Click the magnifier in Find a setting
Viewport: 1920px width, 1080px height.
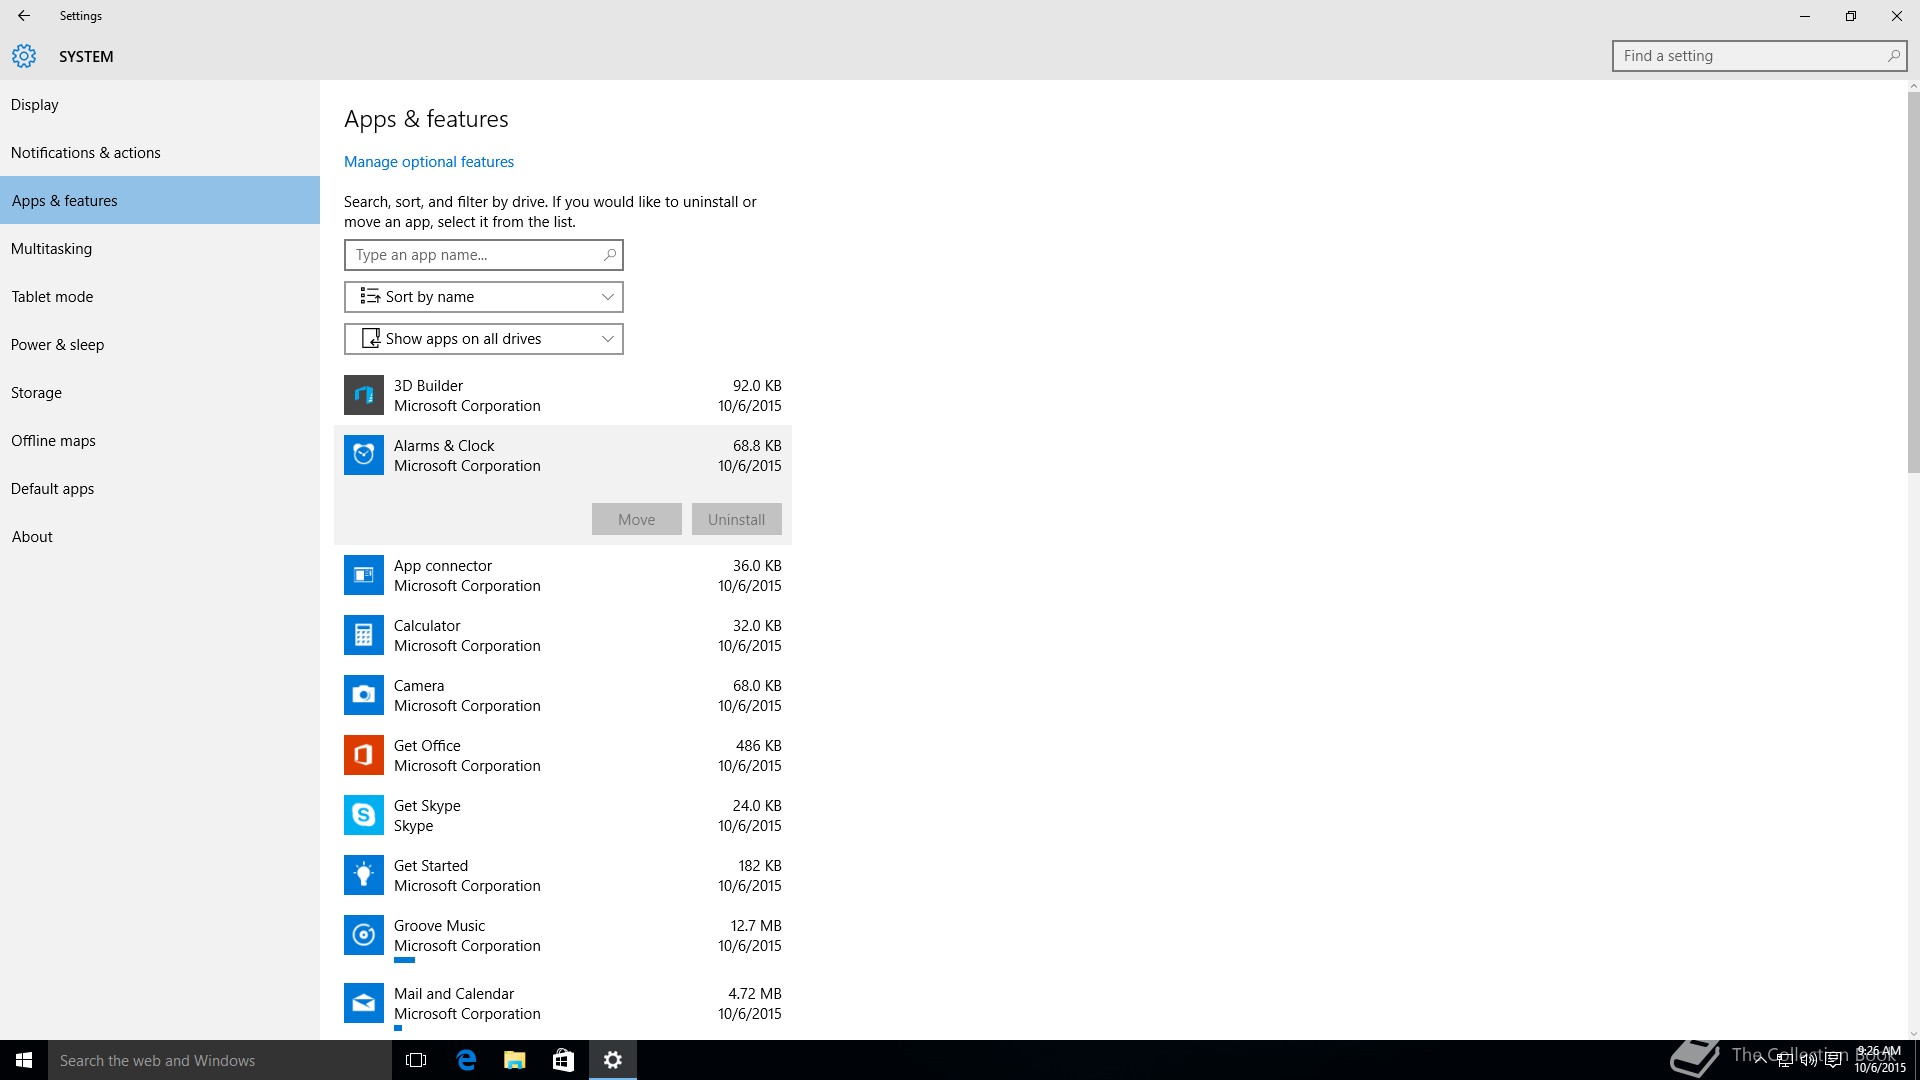coord(1893,56)
